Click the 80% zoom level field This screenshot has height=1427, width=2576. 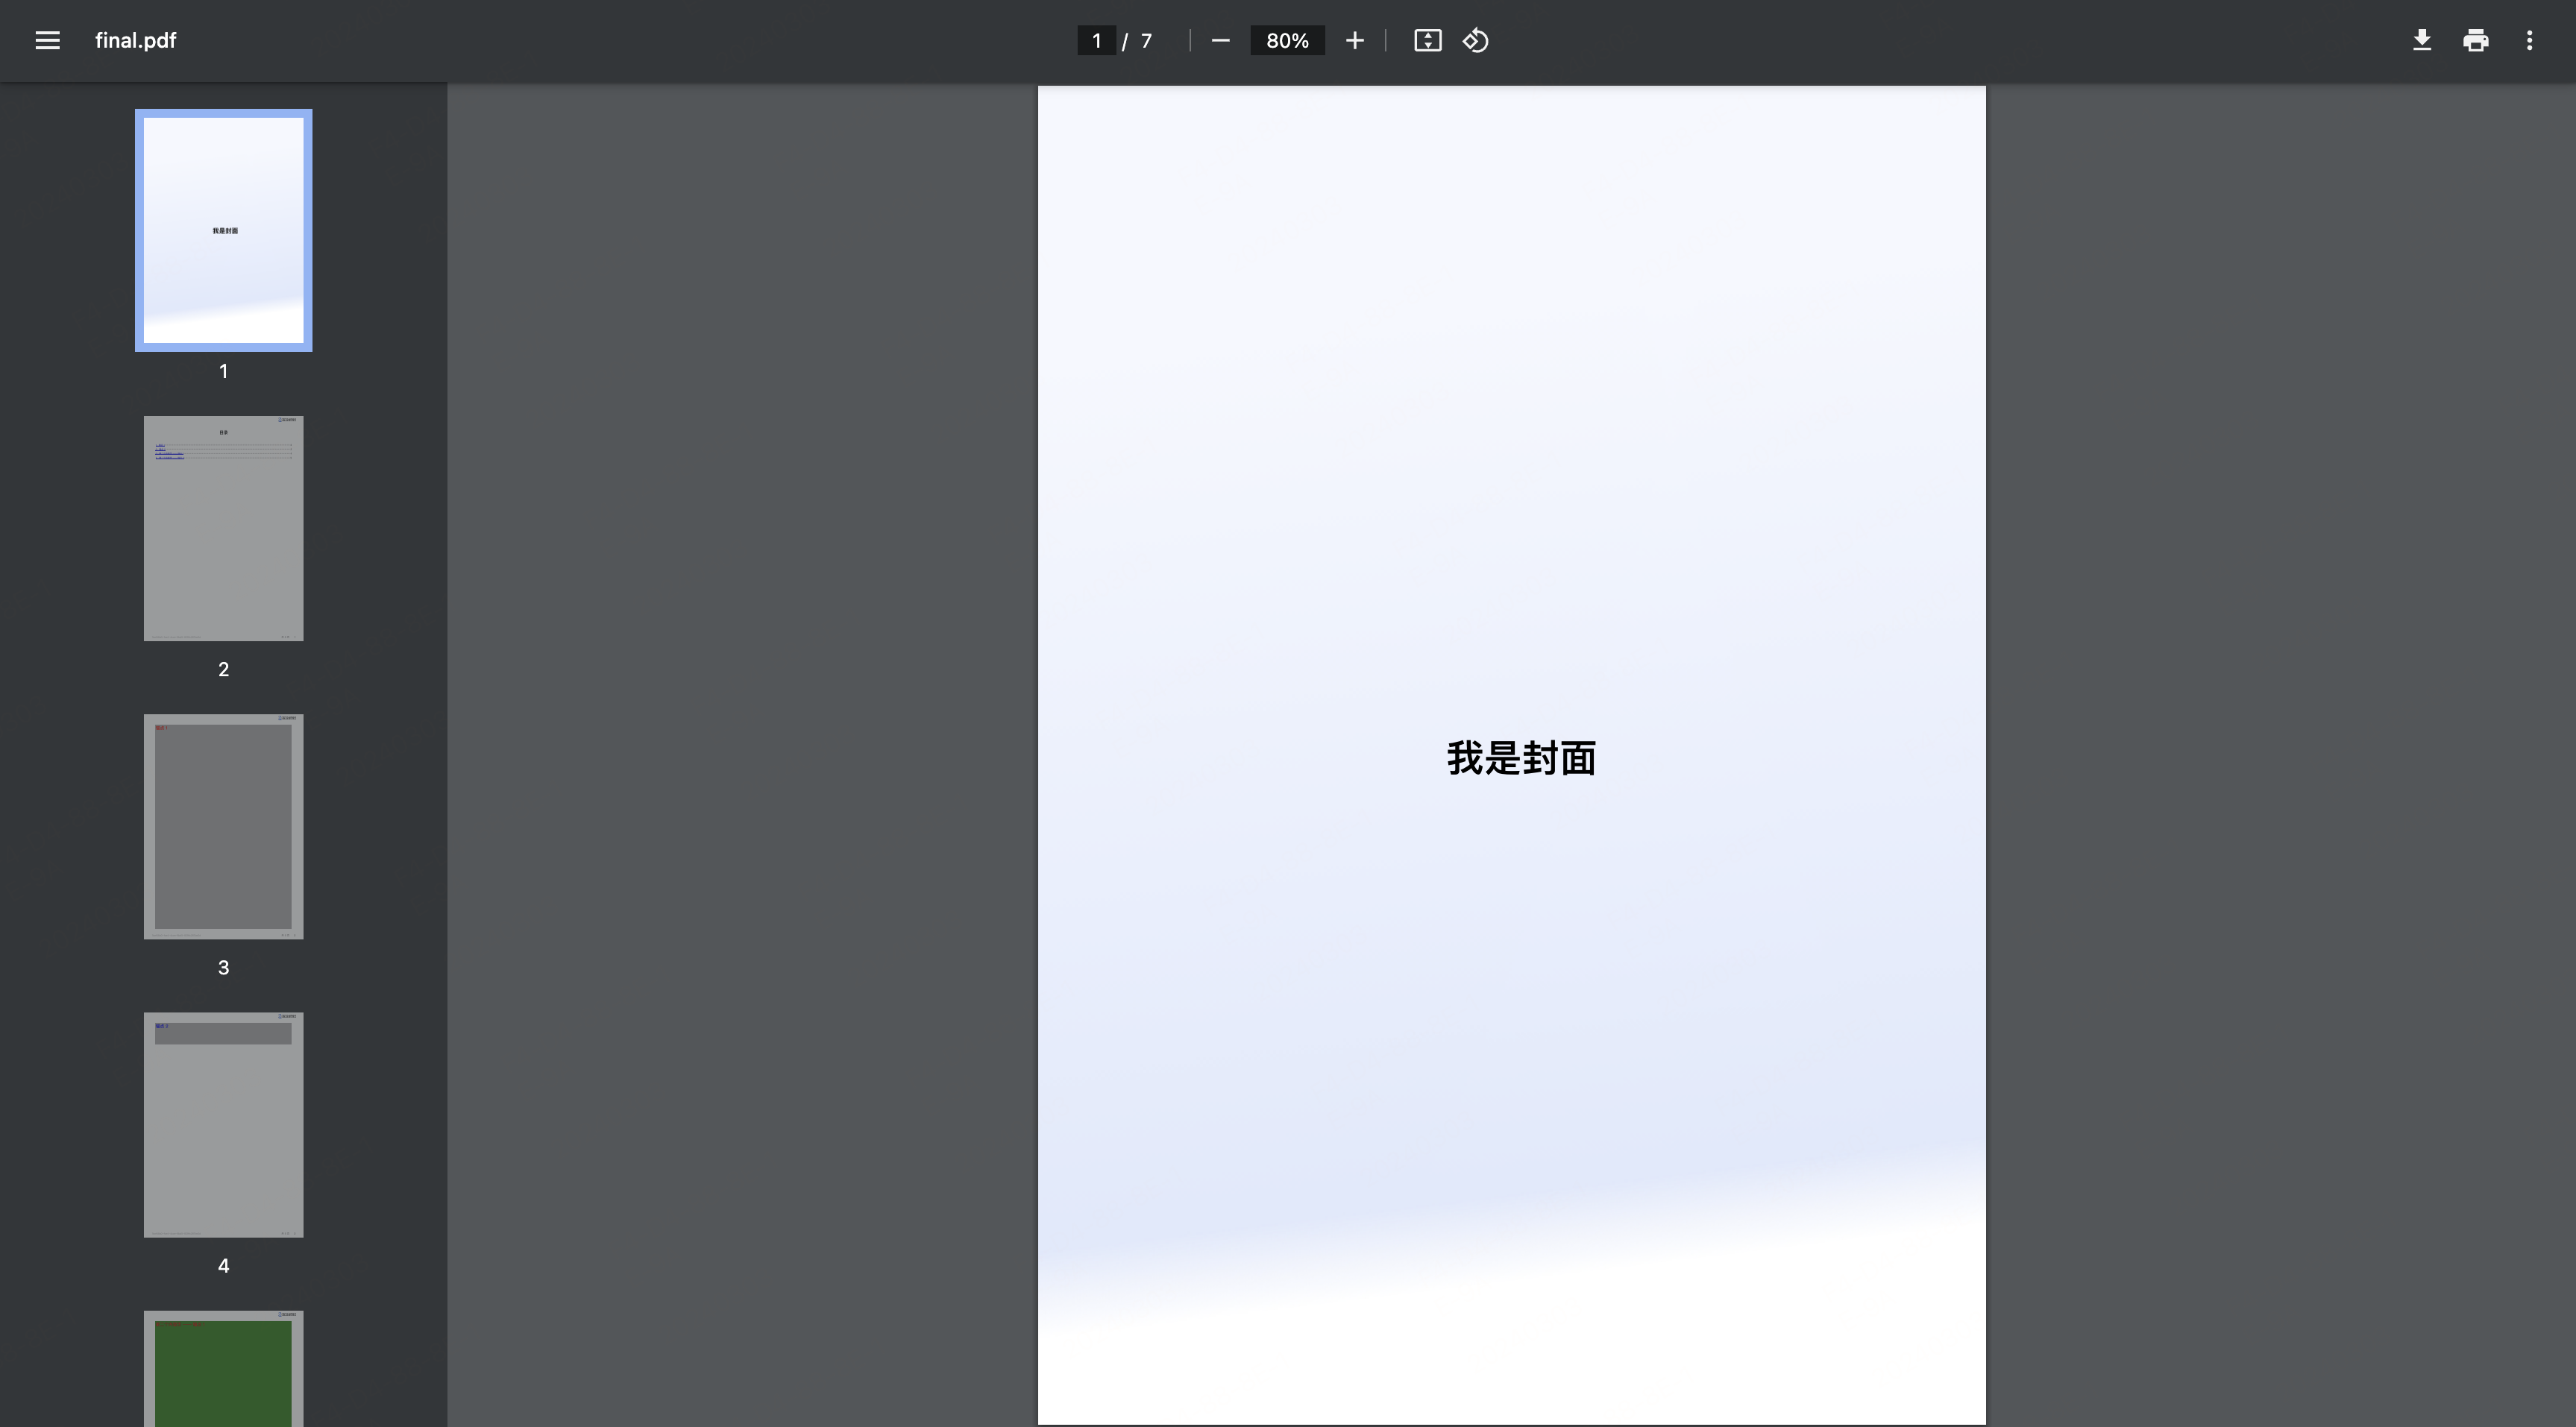1287,41
